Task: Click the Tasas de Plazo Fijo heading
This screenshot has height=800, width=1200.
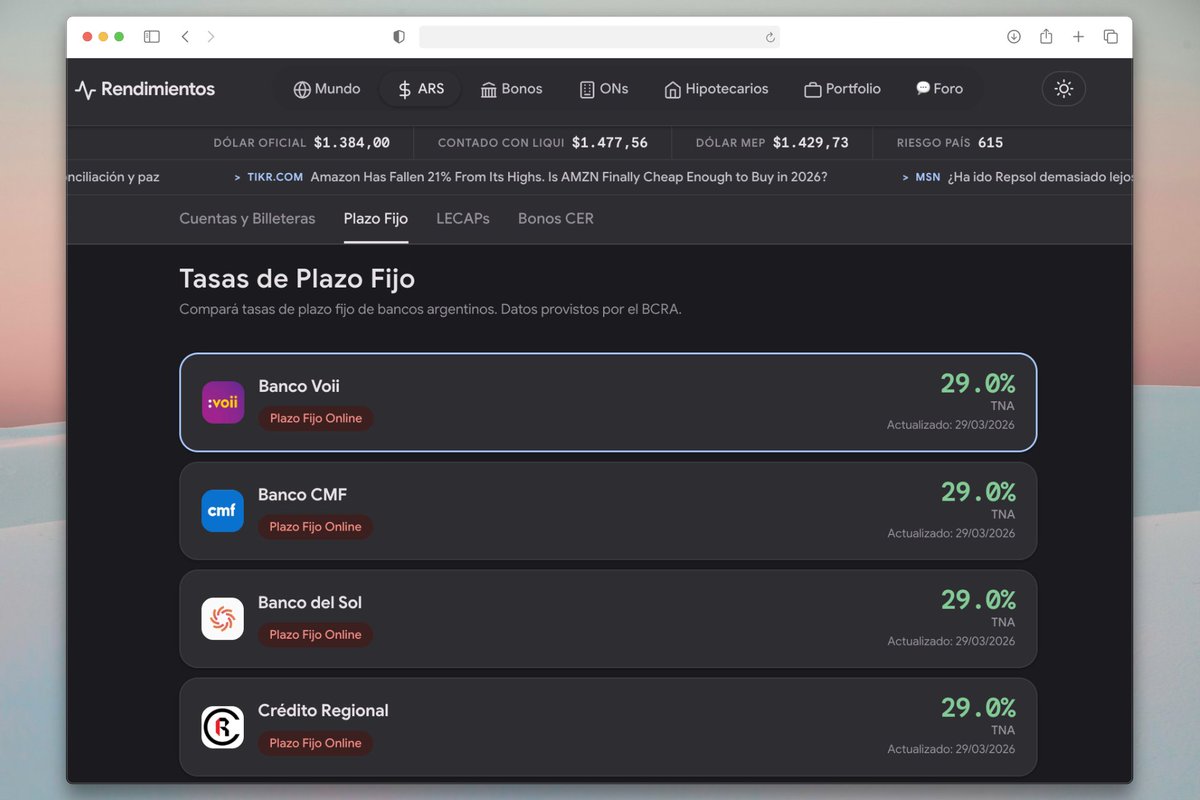Action: tap(297, 278)
